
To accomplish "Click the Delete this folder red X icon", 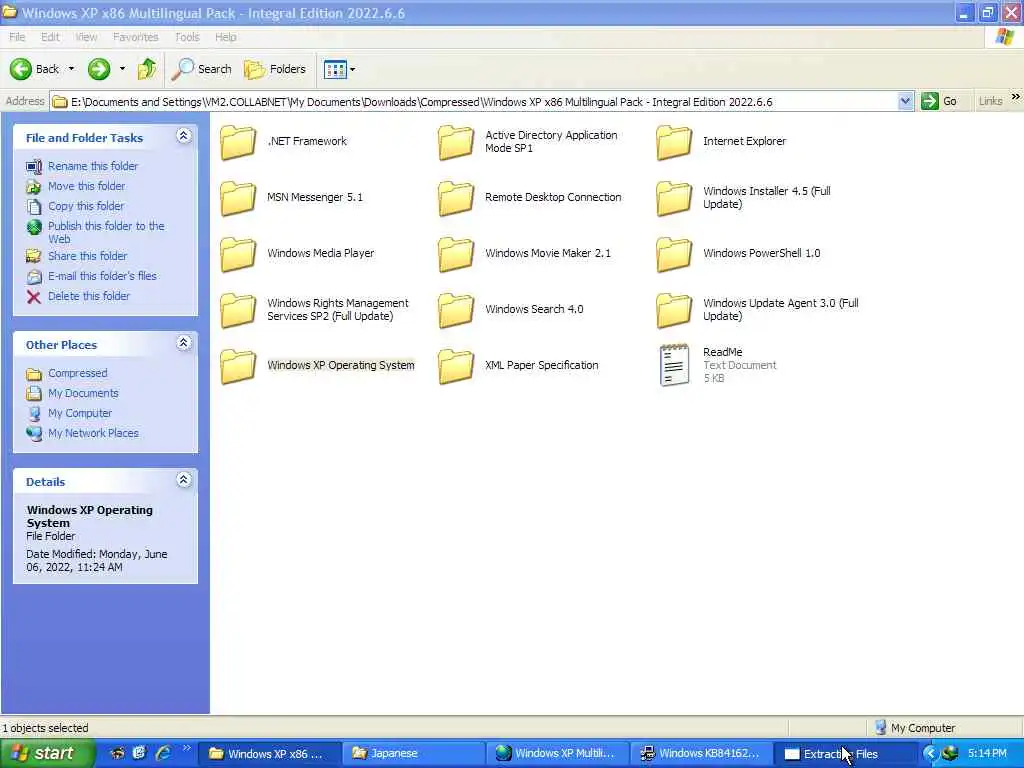I will point(33,297).
